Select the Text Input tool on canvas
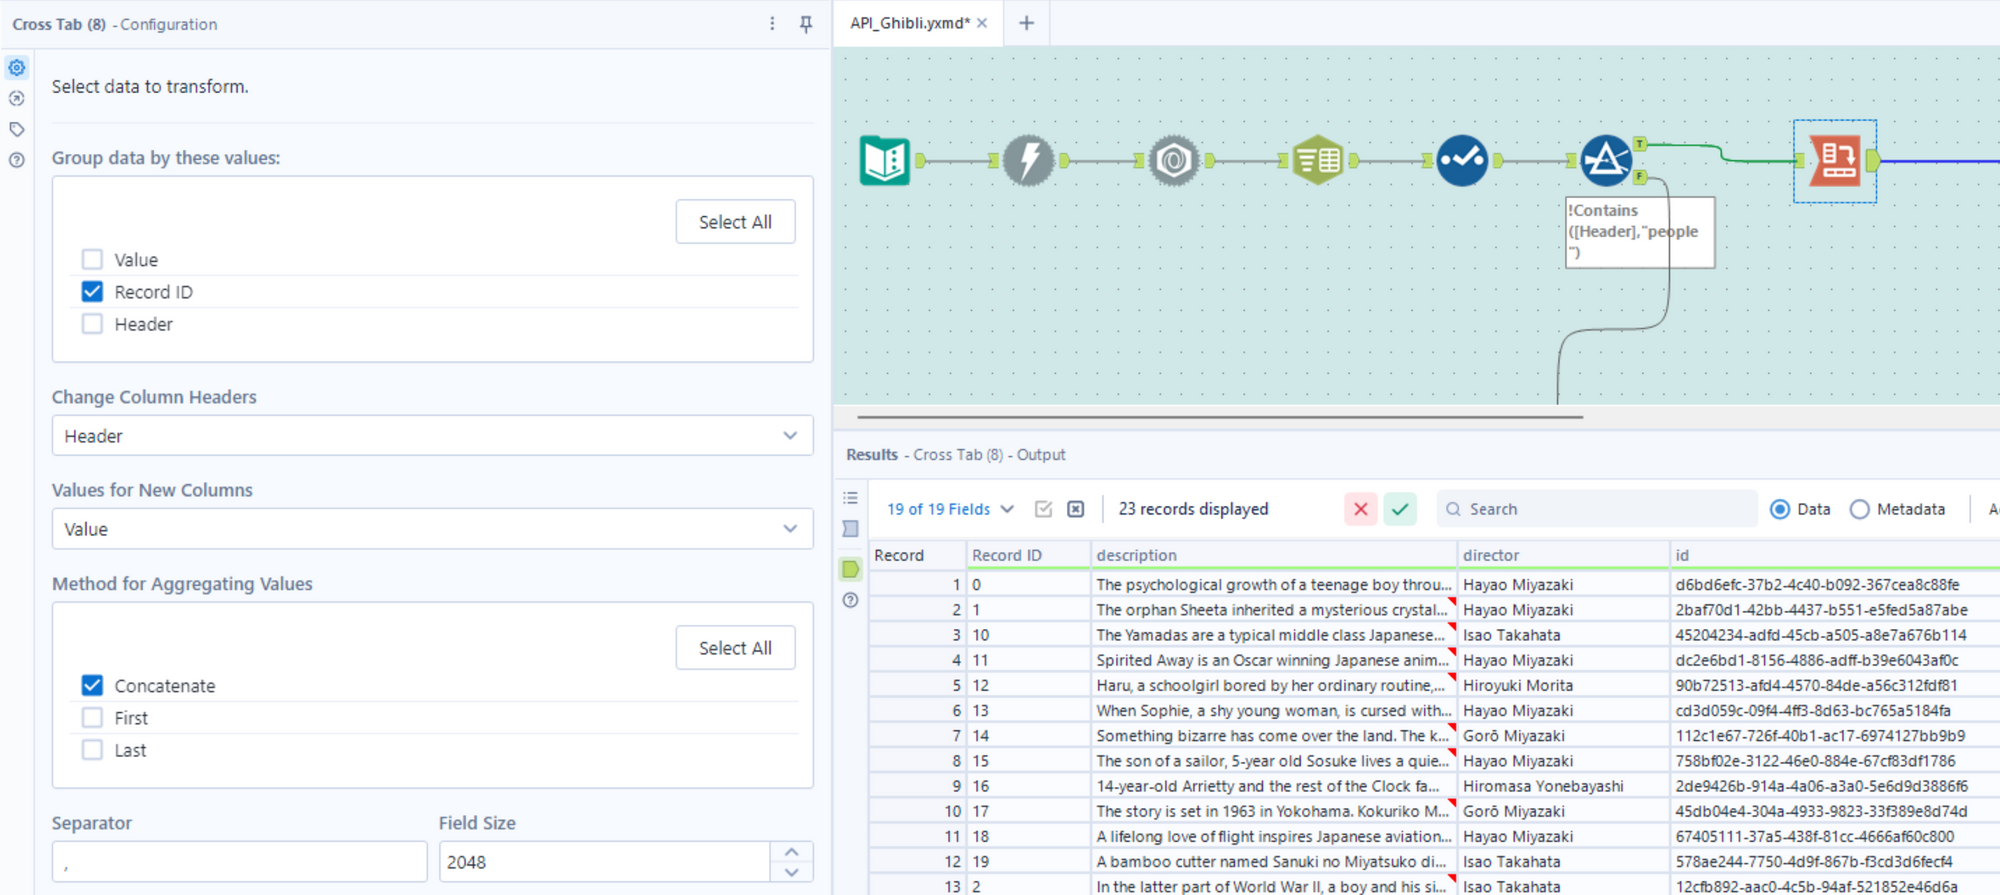The image size is (2000, 895). click(885, 160)
